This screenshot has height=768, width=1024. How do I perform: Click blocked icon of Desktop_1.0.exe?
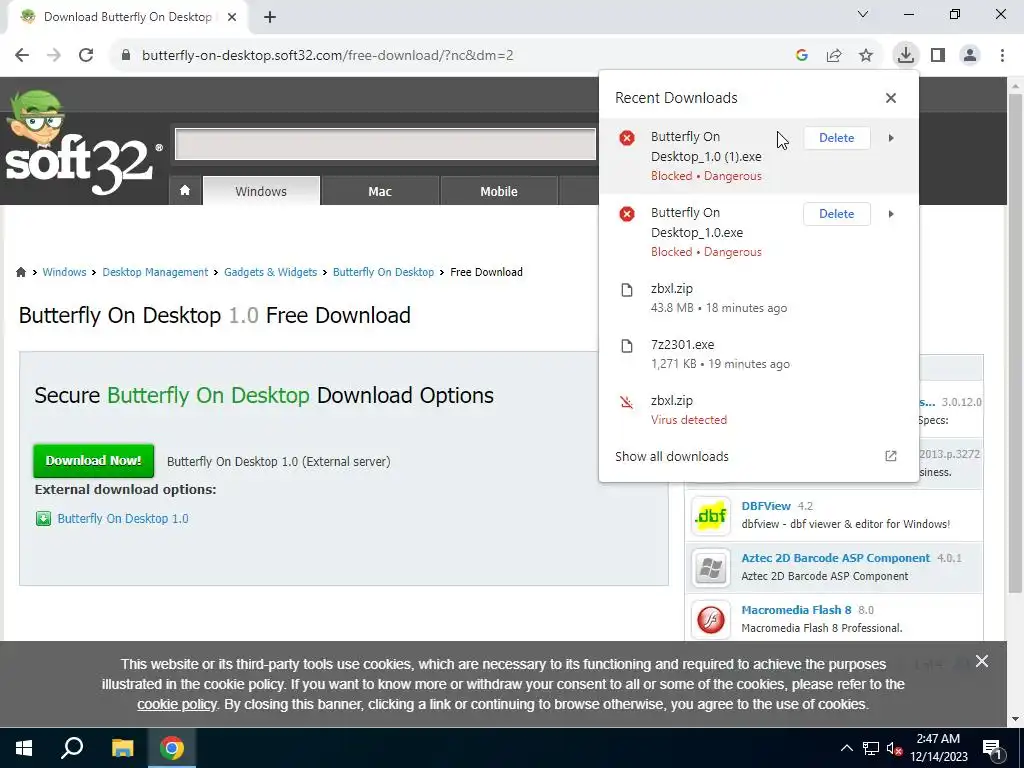click(627, 214)
